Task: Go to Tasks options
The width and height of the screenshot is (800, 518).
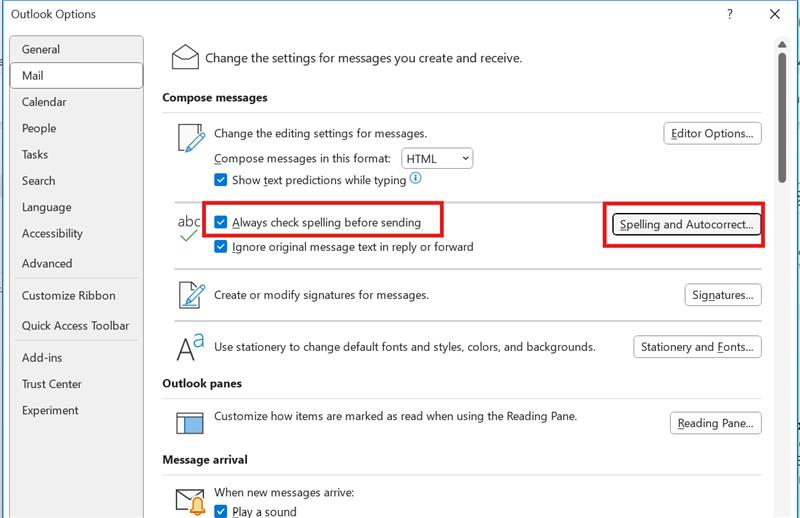Action: click(77, 155)
